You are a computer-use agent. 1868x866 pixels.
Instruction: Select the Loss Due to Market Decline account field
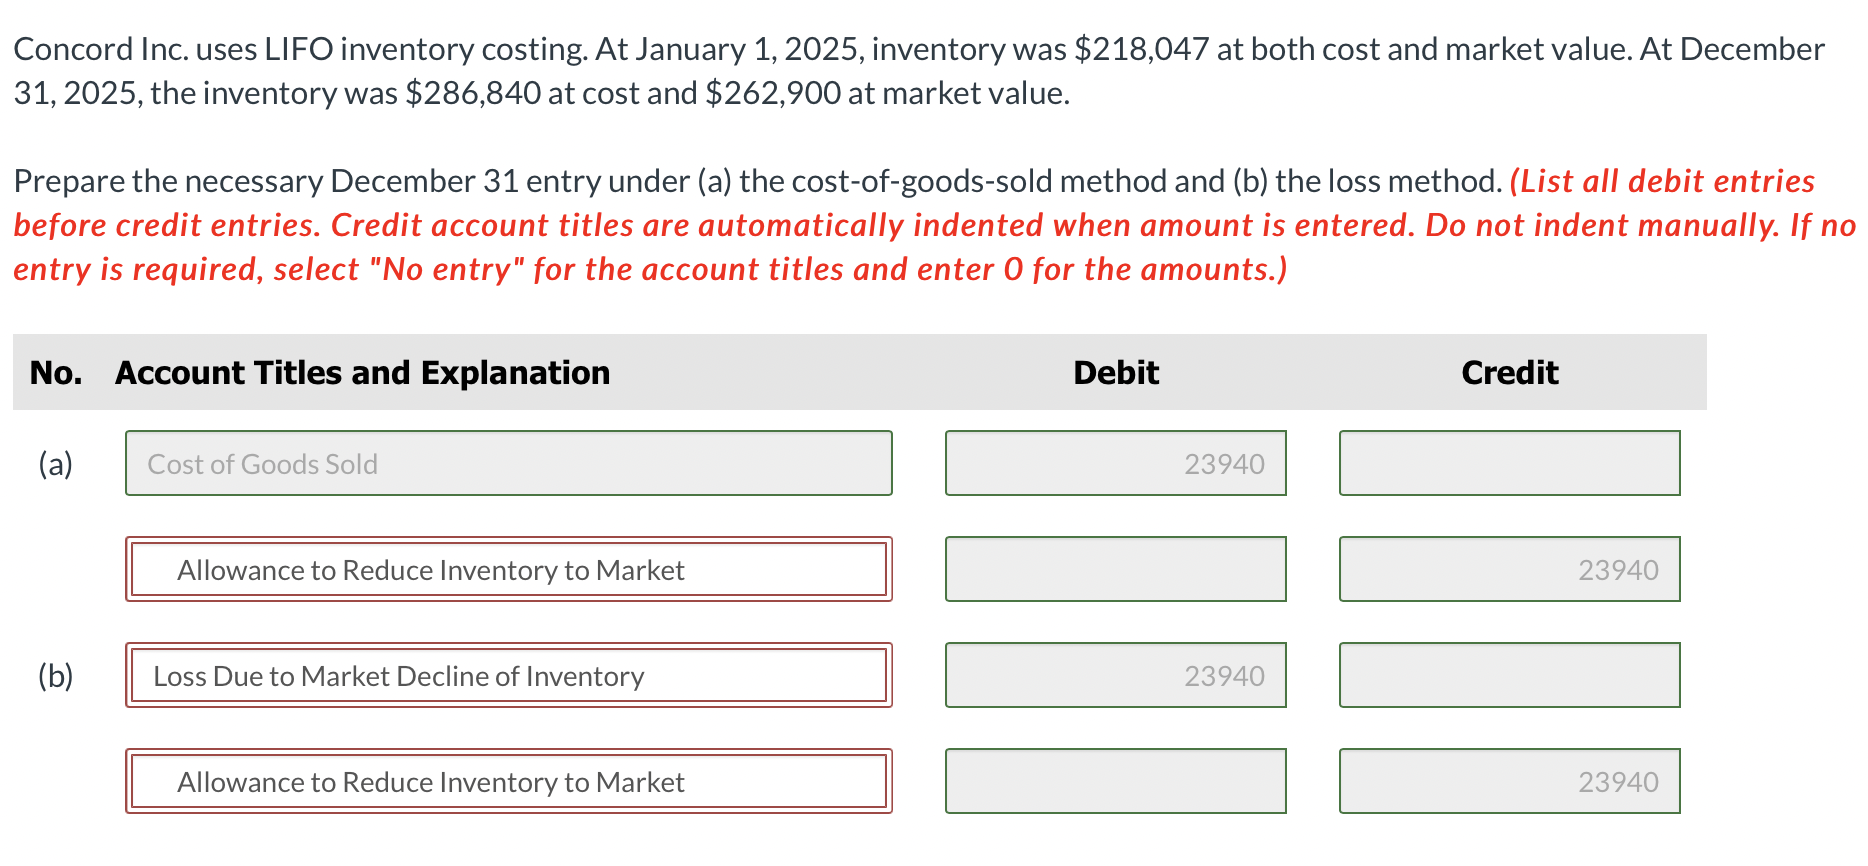(508, 675)
